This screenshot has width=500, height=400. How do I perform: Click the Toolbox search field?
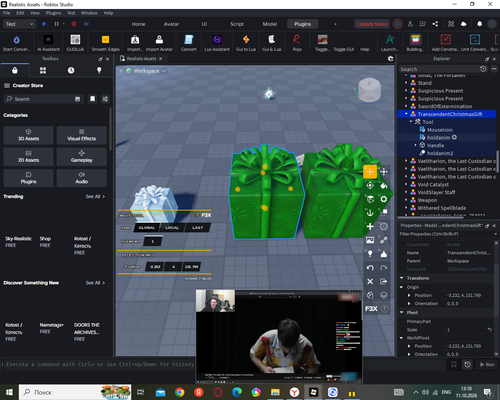[x=43, y=99]
